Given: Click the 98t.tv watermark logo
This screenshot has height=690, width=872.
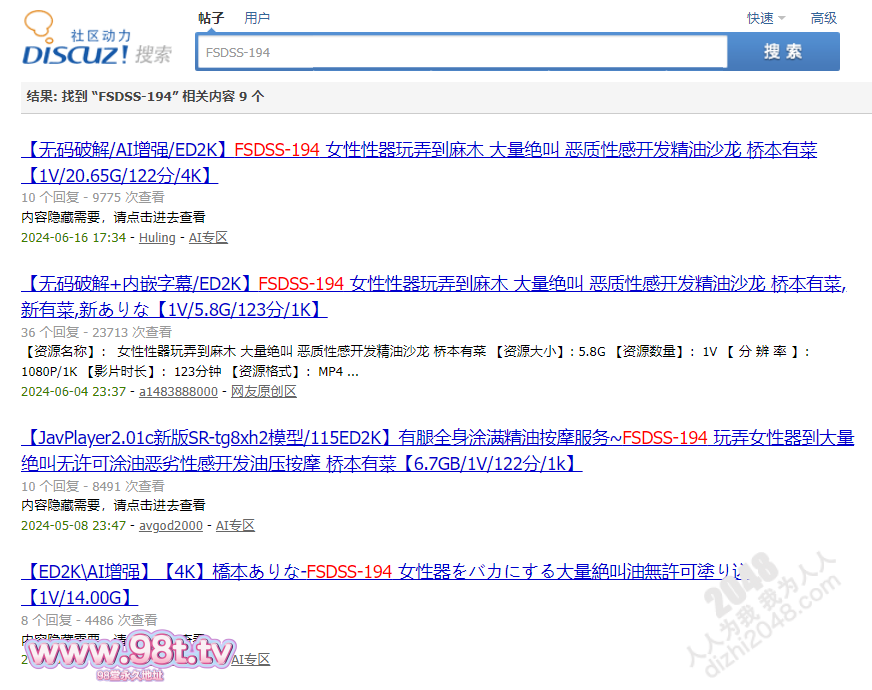Looking at the screenshot, I should [x=130, y=656].
